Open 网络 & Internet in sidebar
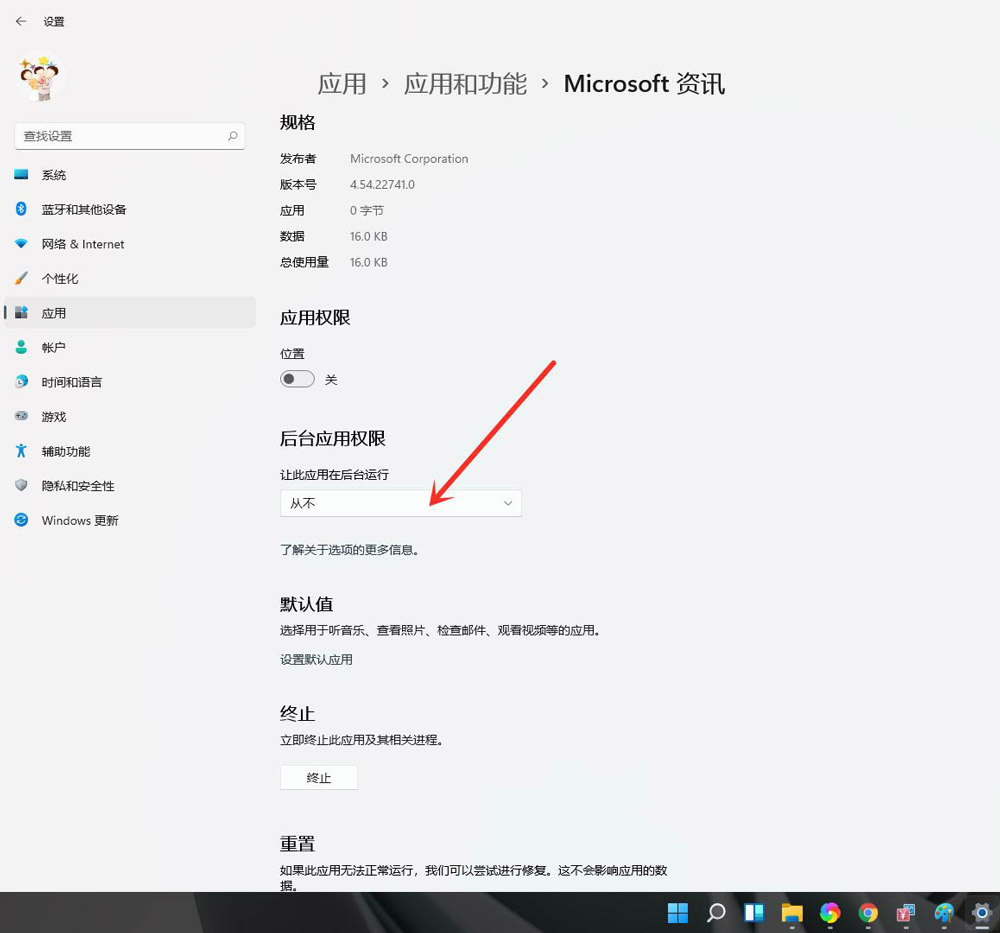The image size is (1000, 933). [x=129, y=244]
